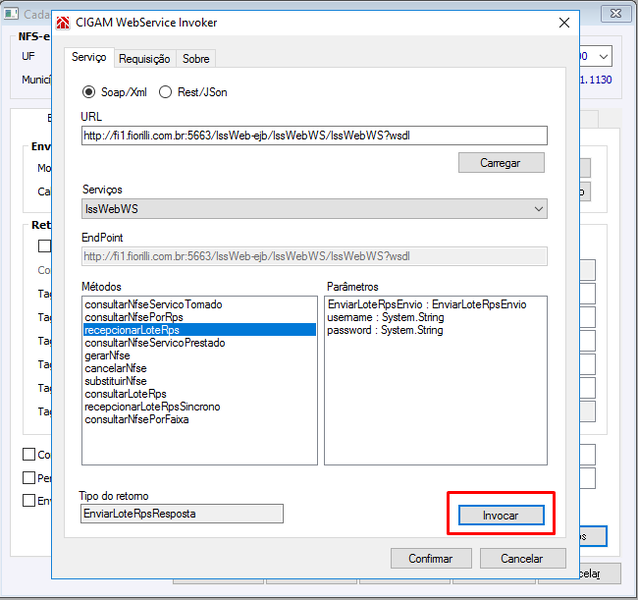Click the background window's title bar icon
This screenshot has height=600, width=638.
11,13
